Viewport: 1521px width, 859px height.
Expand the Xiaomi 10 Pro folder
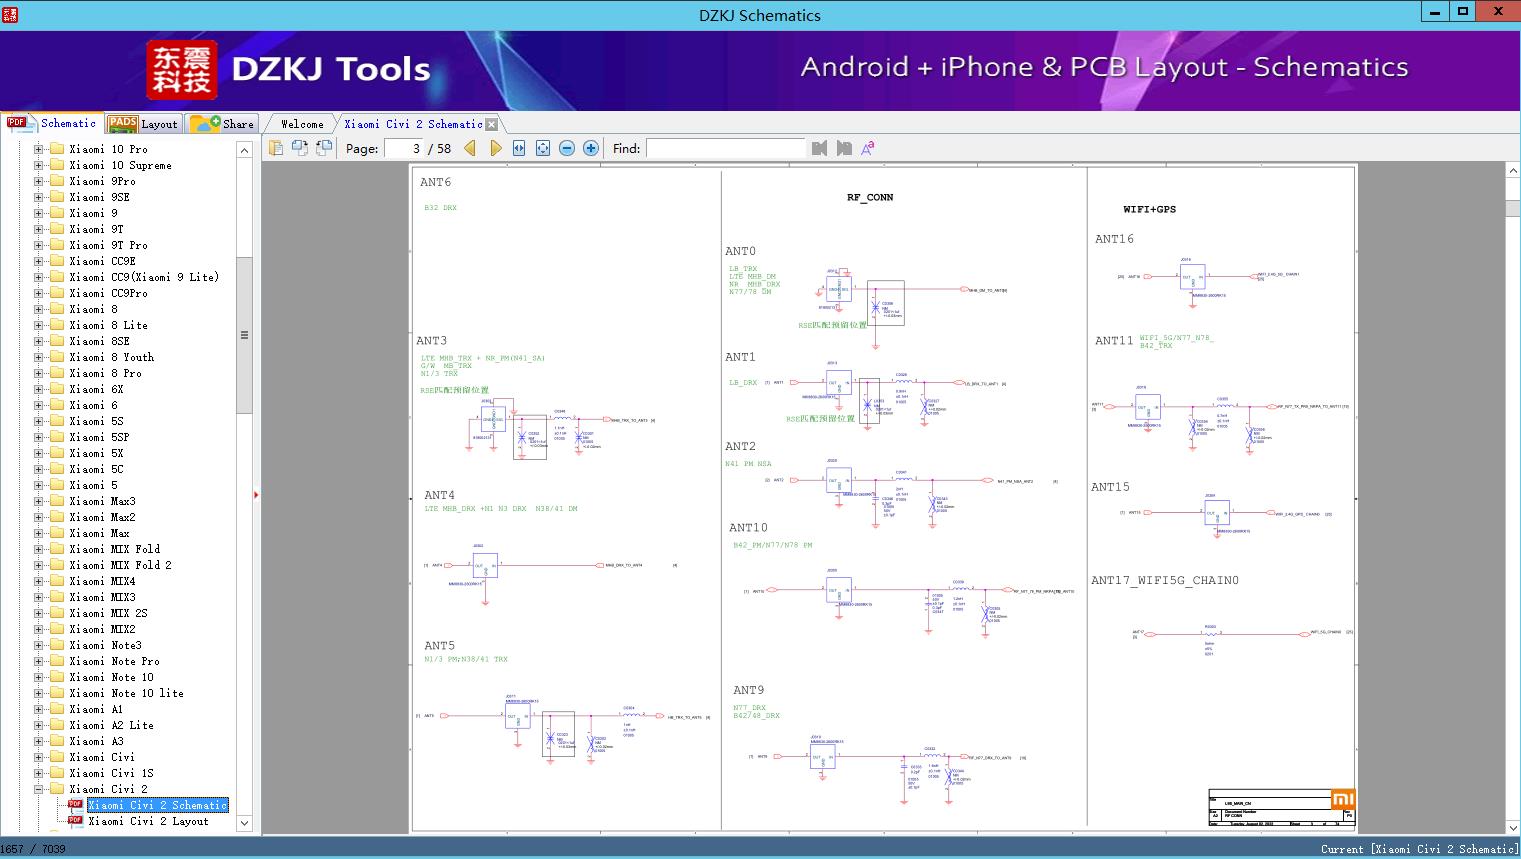tap(39, 149)
